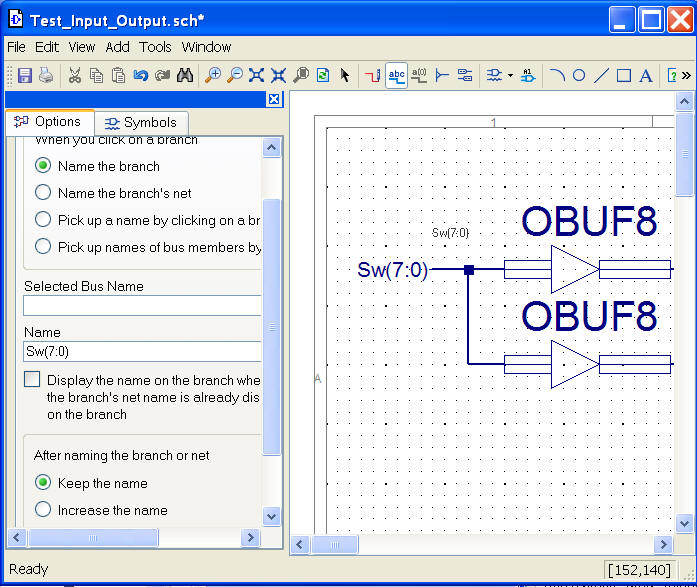
Task: Select the Rename Bus a(0) tool
Action: [419, 76]
